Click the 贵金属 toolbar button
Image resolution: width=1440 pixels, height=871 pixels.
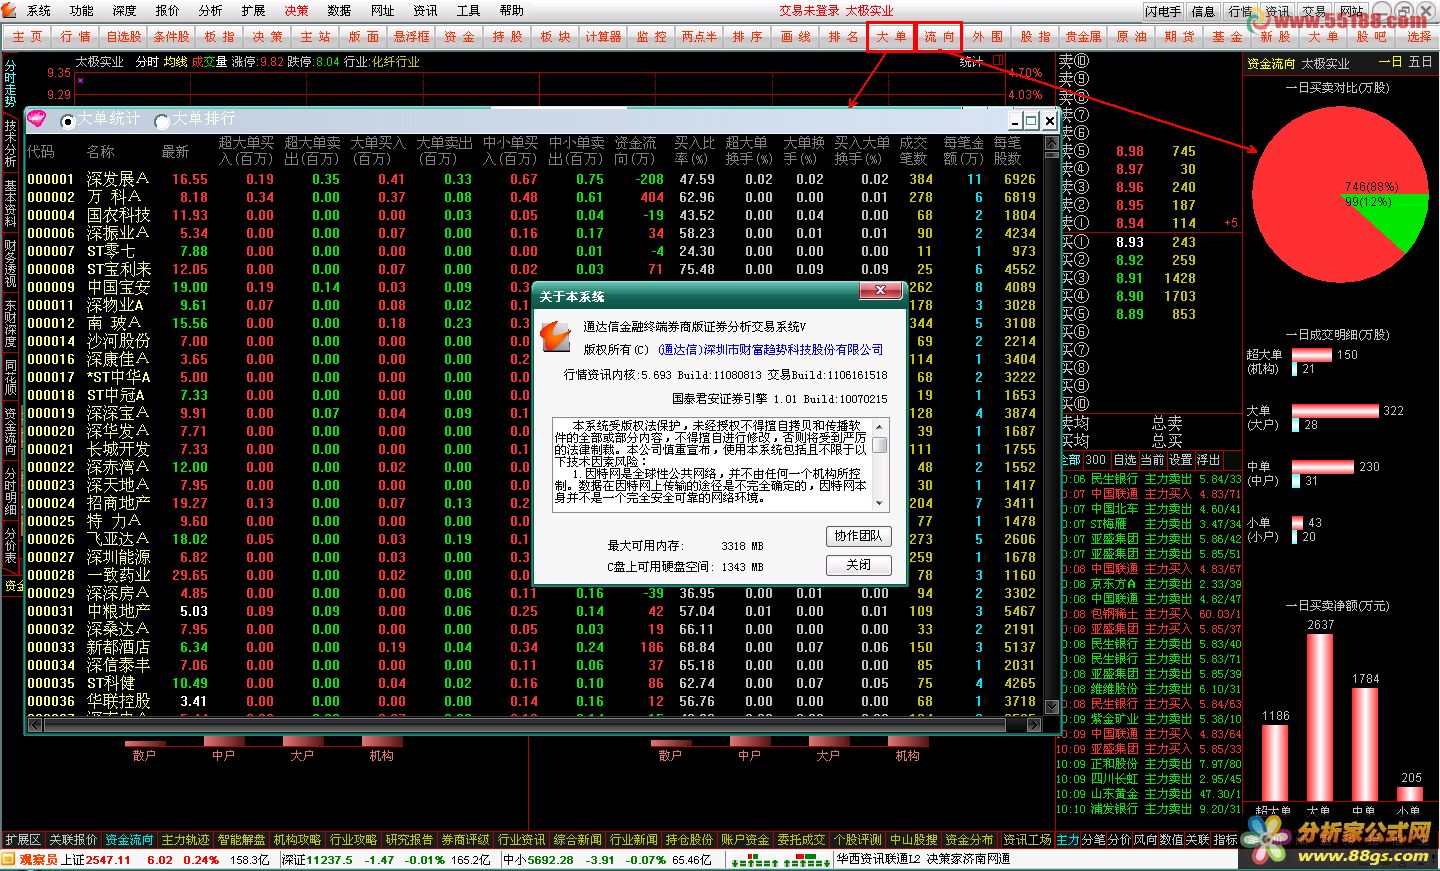[1083, 37]
